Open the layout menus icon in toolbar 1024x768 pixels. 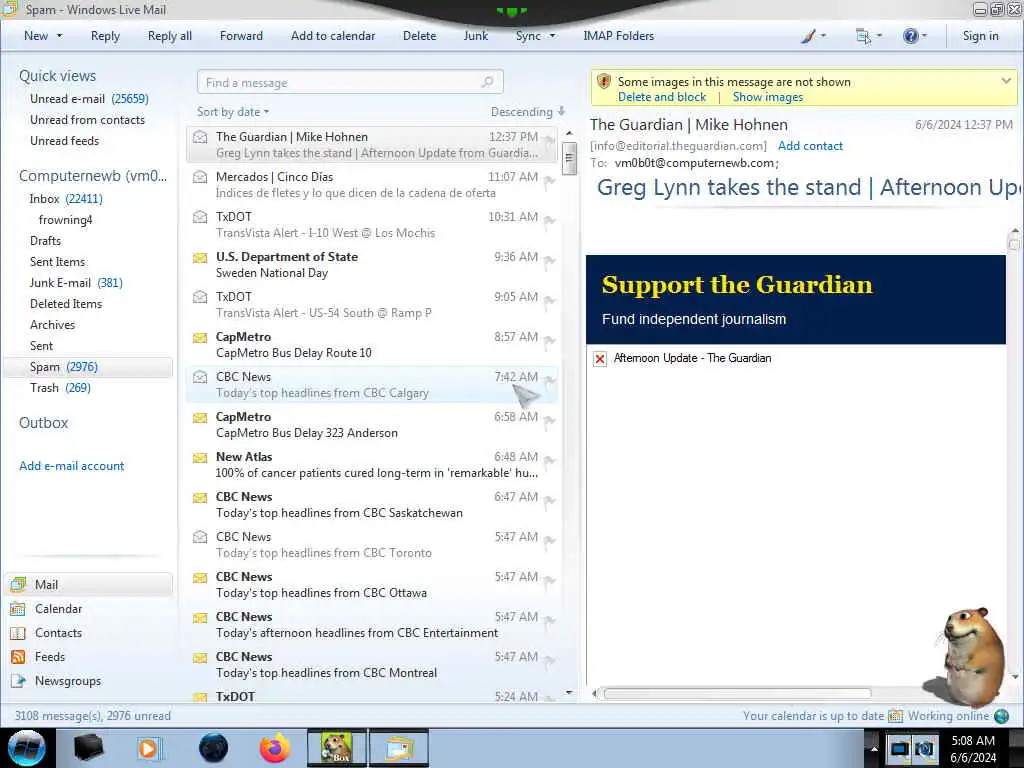pos(863,36)
